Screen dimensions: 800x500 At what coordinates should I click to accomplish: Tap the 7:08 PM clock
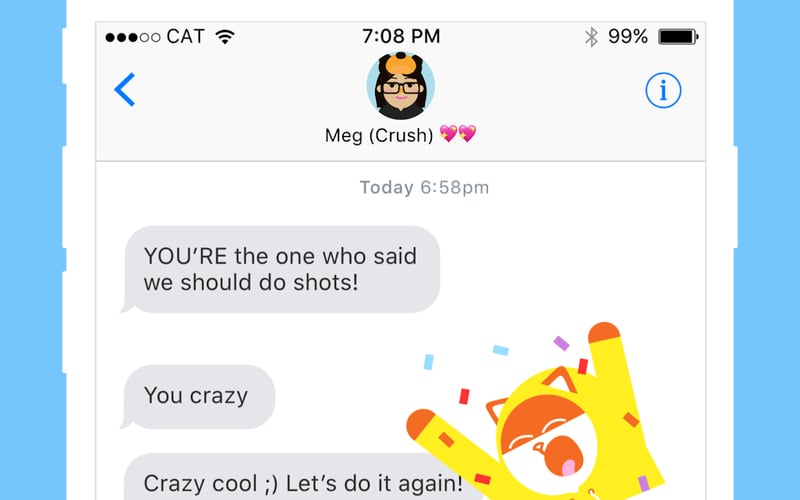401,36
